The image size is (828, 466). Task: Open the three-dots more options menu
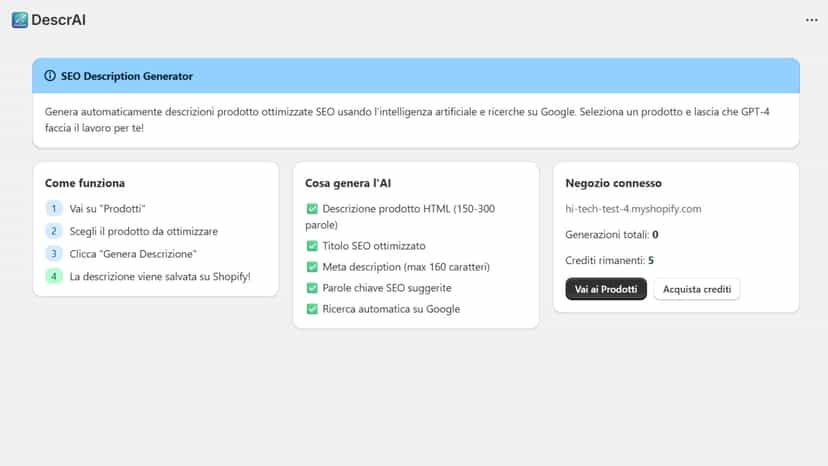811,20
